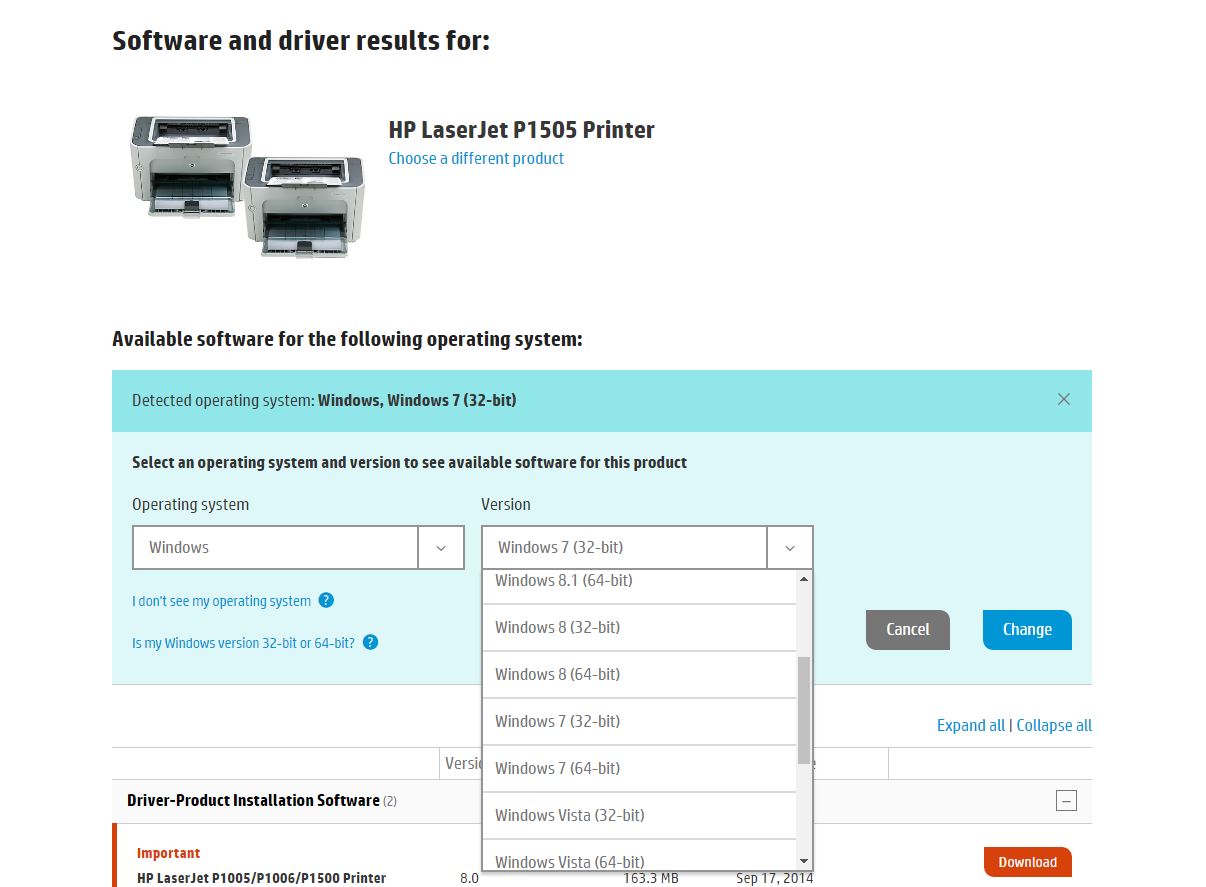Select Windows Vista (32-bit) option
Image resolution: width=1206 pixels, height=887 pixels.
tap(640, 815)
